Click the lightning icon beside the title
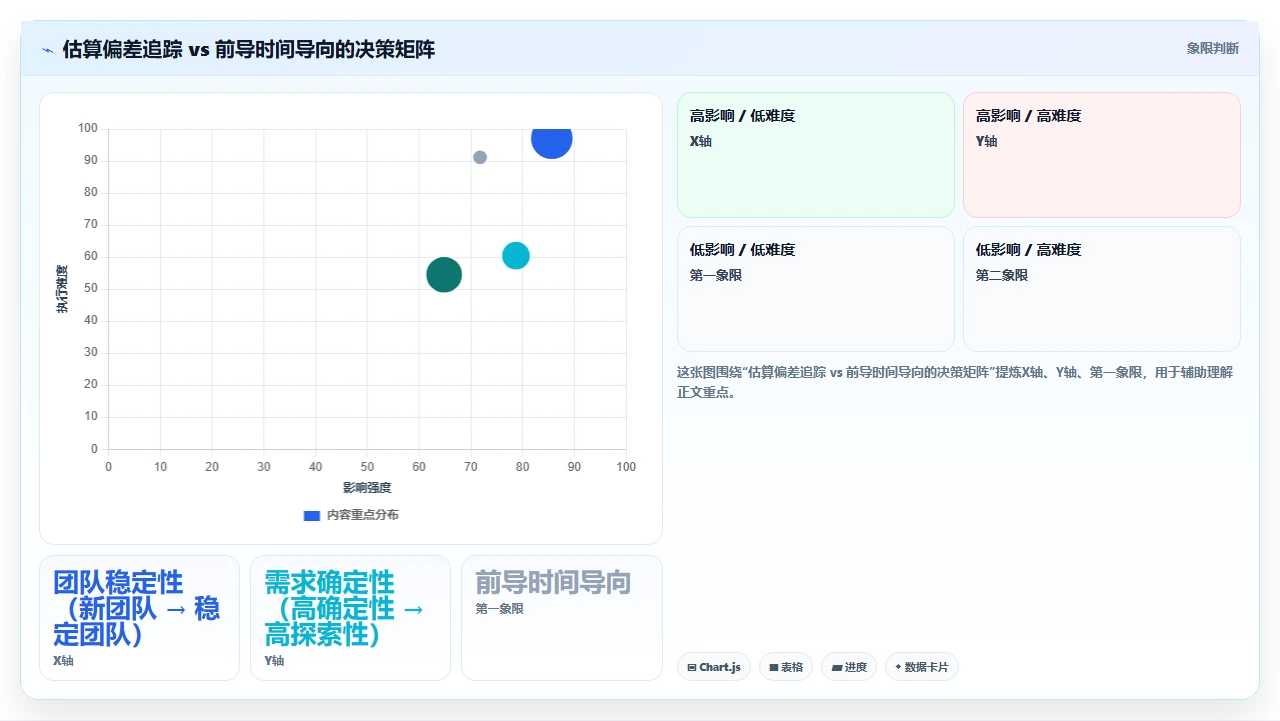 [x=48, y=49]
